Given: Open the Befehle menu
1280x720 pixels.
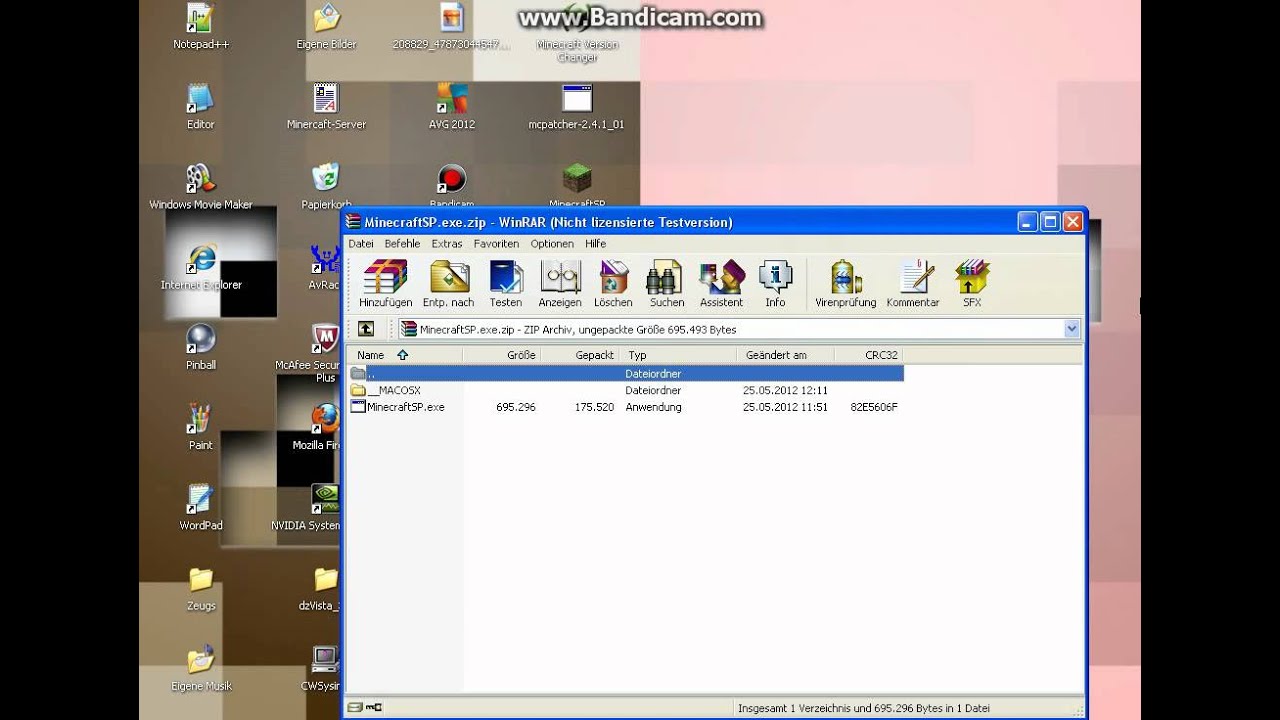Looking at the screenshot, I should tap(402, 243).
